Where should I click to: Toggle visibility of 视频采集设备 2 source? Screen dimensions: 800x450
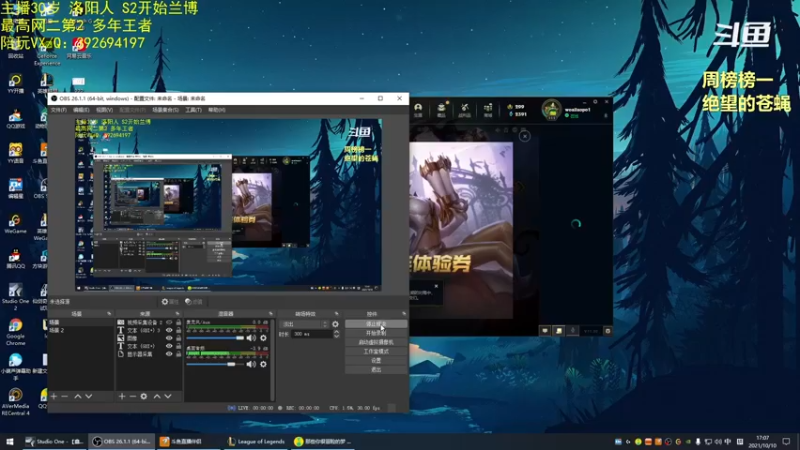[169, 322]
